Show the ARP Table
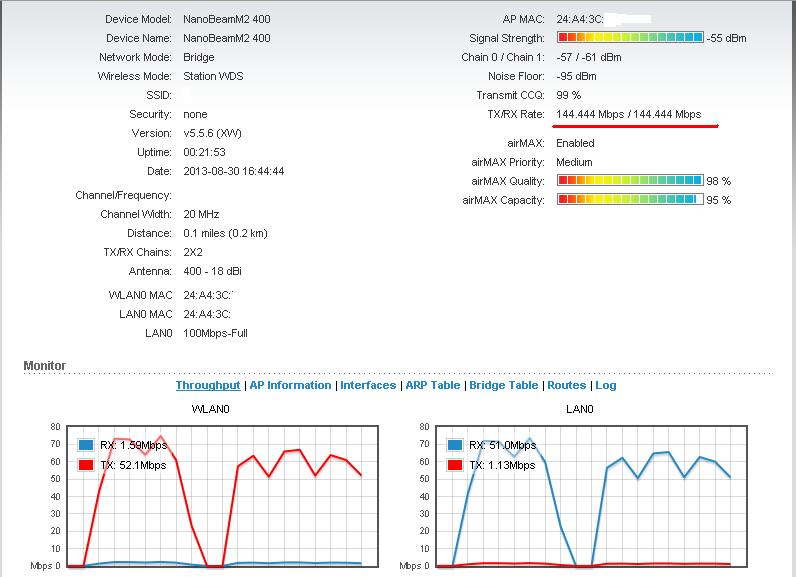796x577 pixels. [432, 386]
